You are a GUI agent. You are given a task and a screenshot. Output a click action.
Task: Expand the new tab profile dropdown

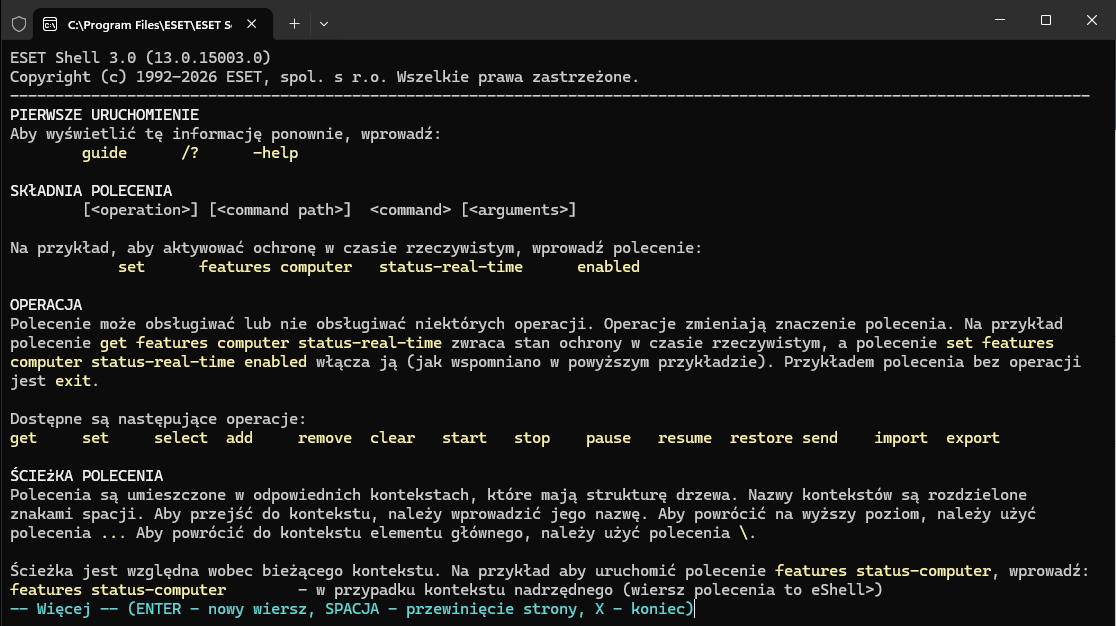click(x=324, y=24)
